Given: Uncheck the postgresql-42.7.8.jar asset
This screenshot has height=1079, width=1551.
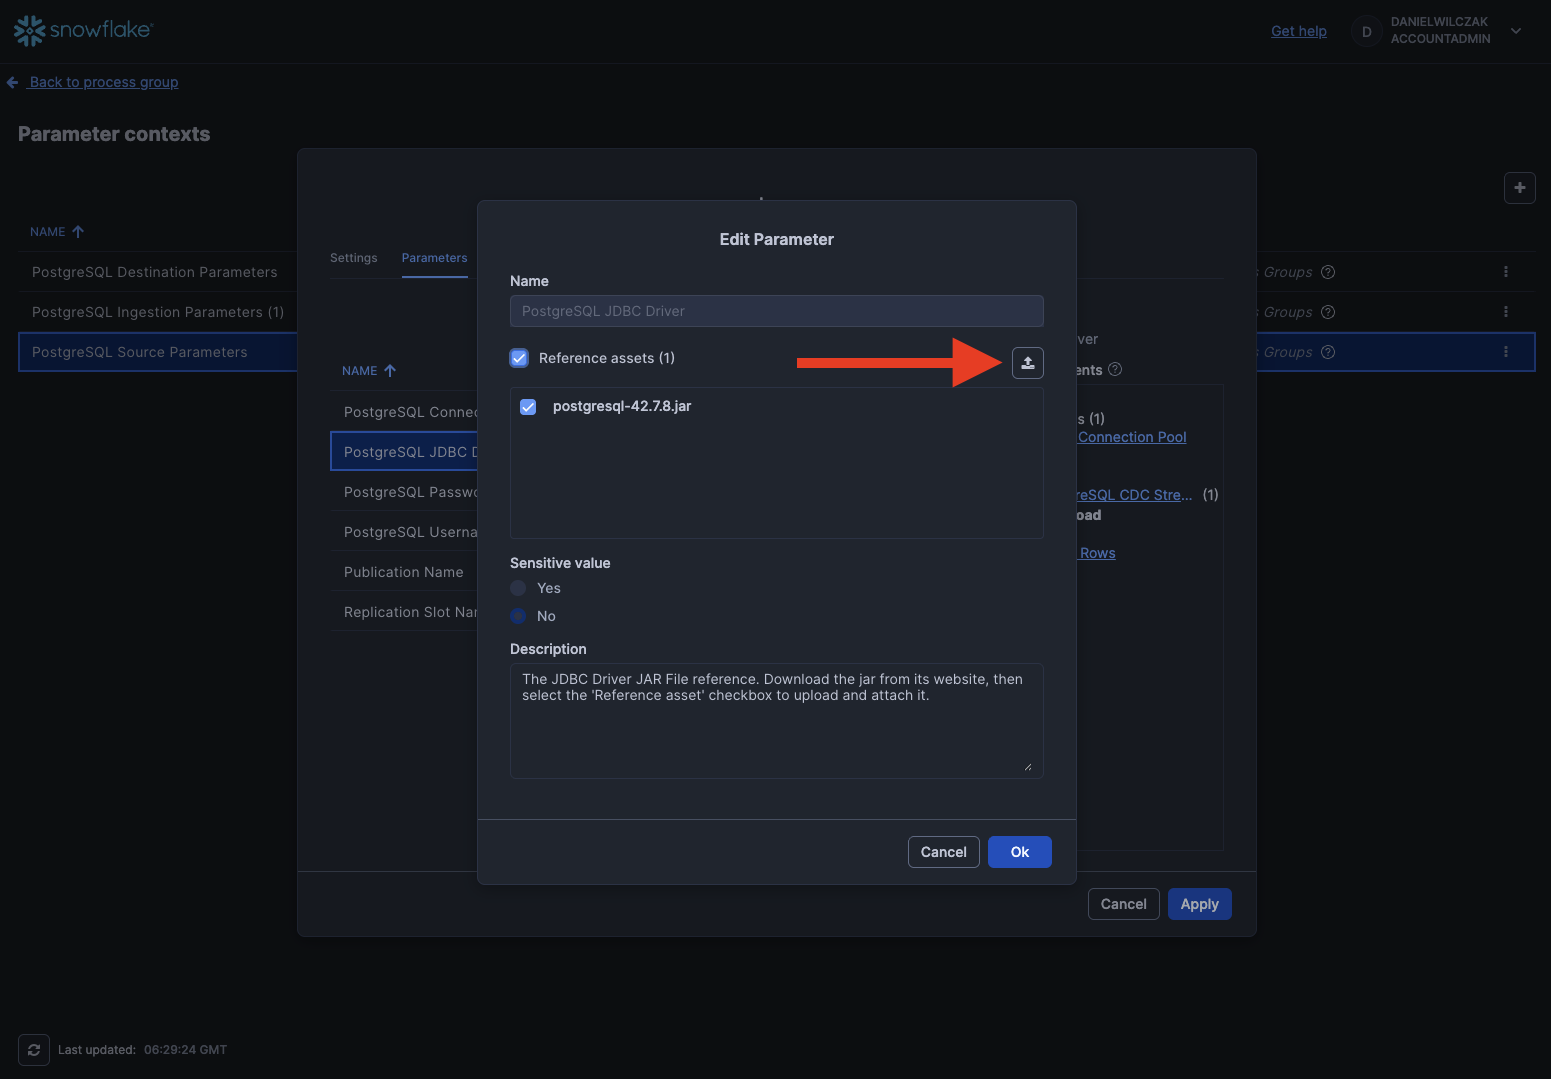Looking at the screenshot, I should pos(528,407).
